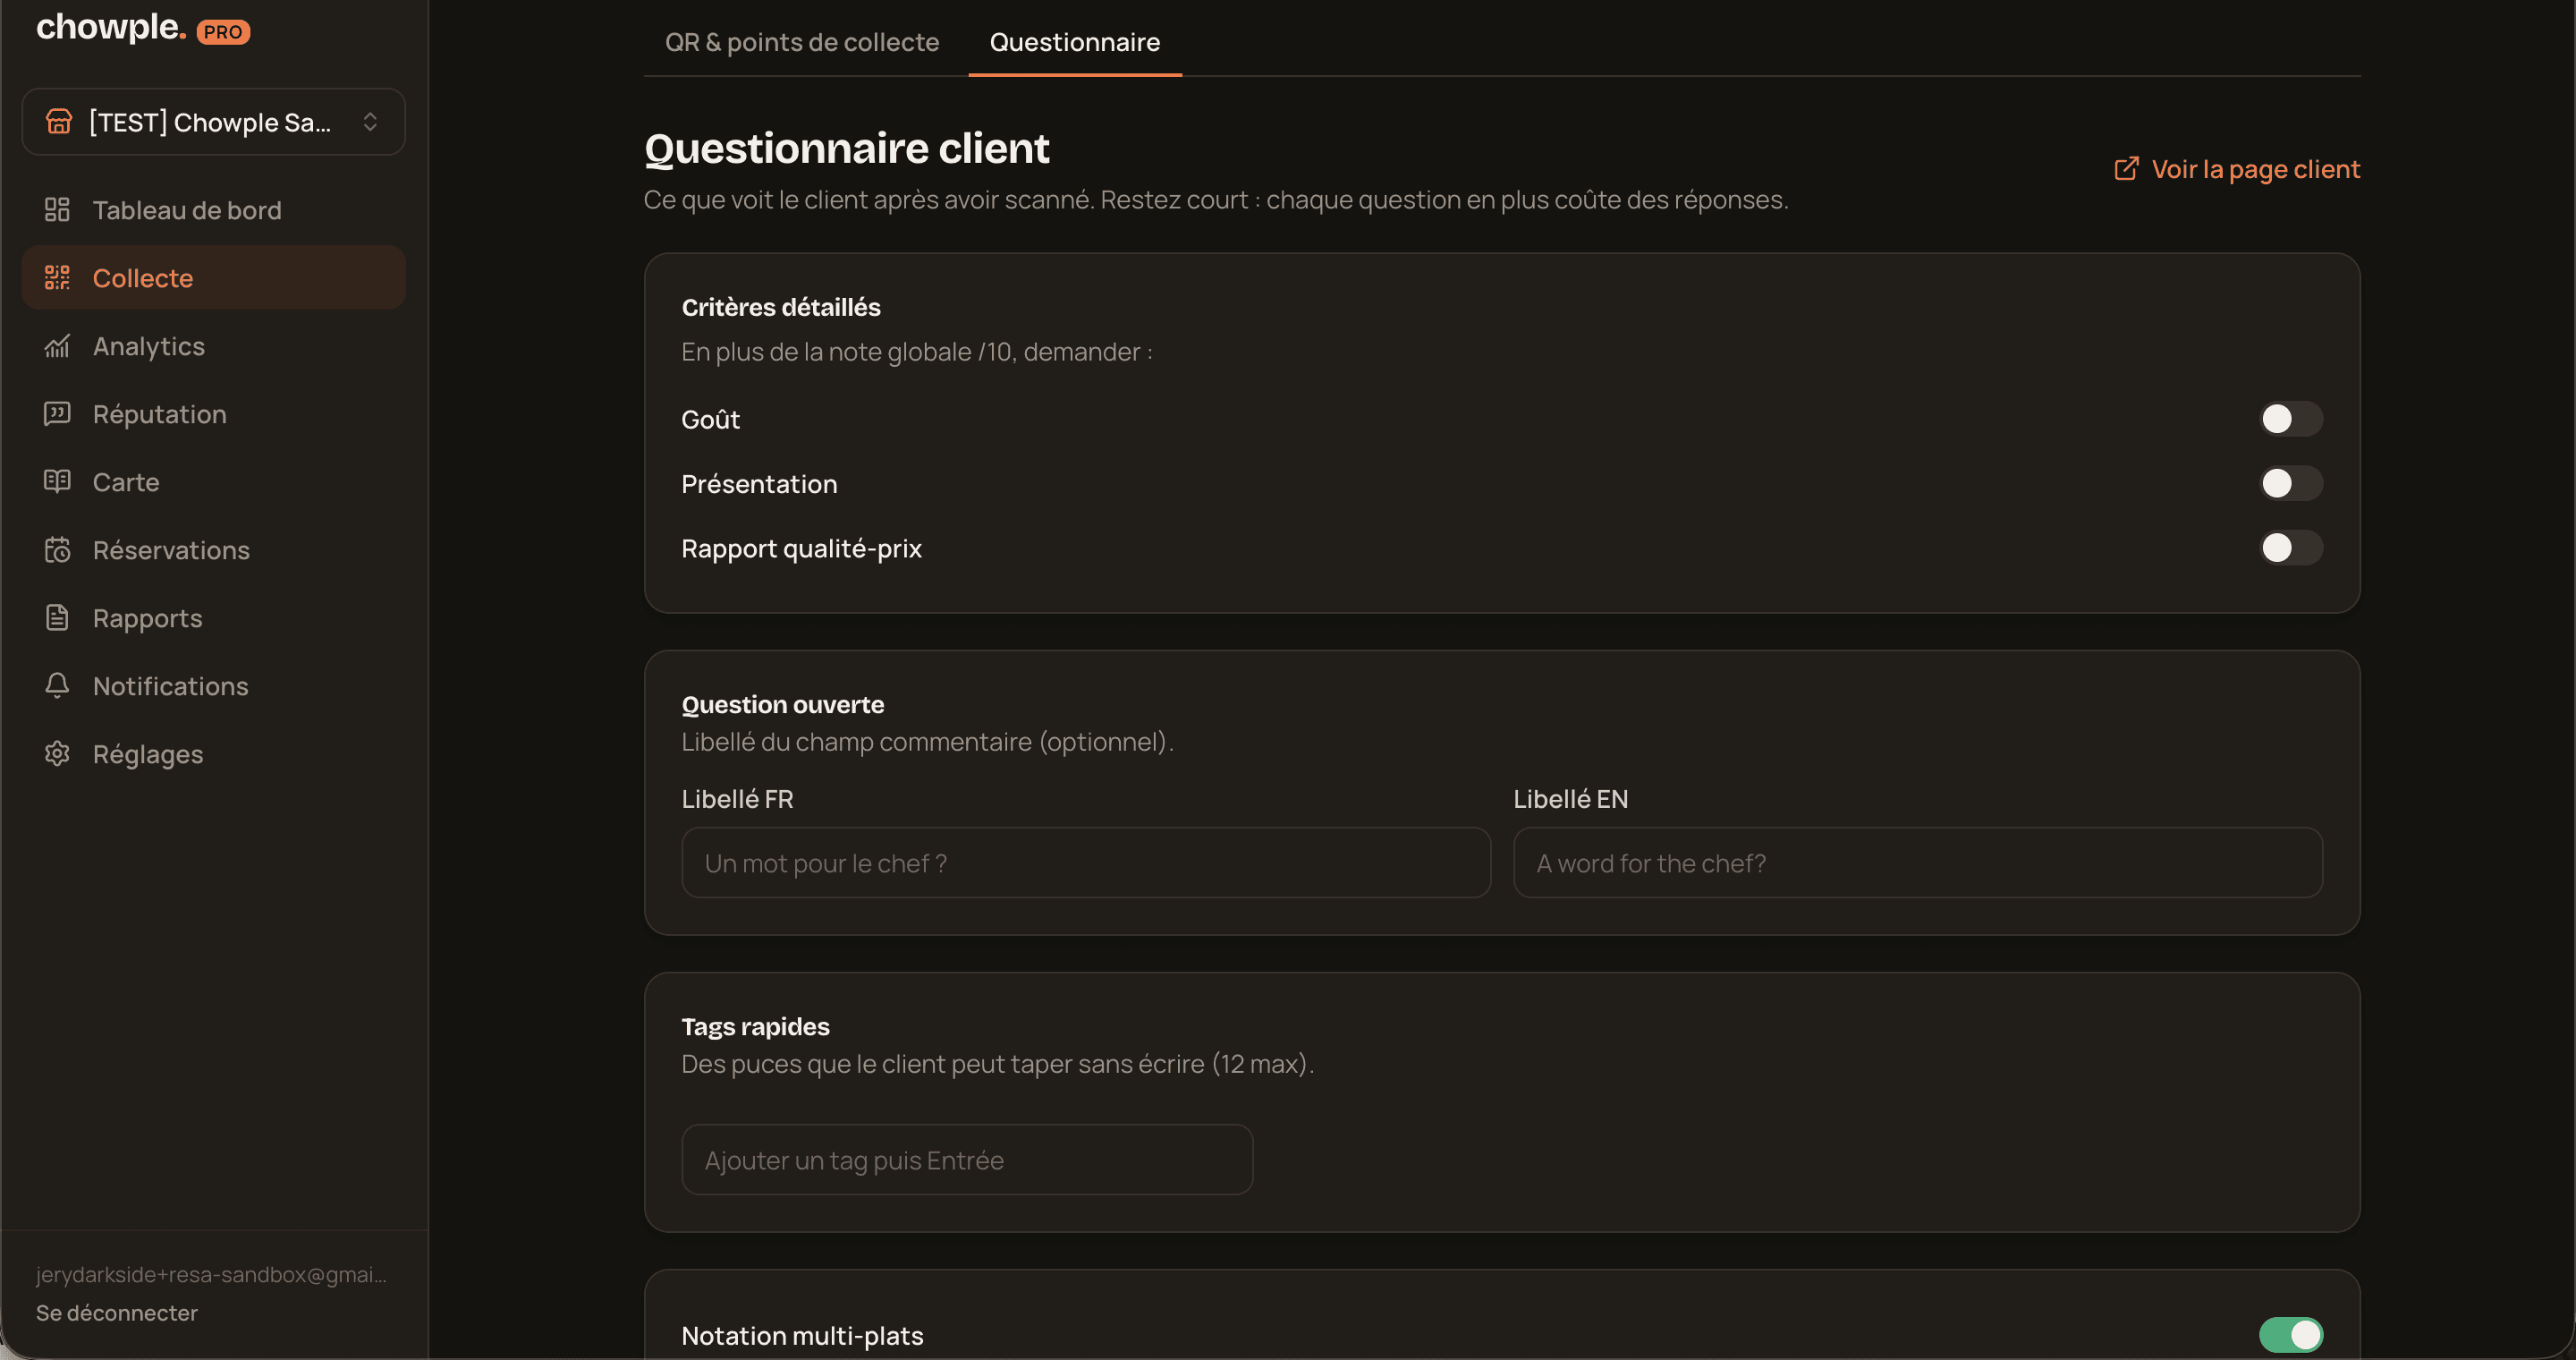Click 'En plus de la note globale' text

pos(917,352)
